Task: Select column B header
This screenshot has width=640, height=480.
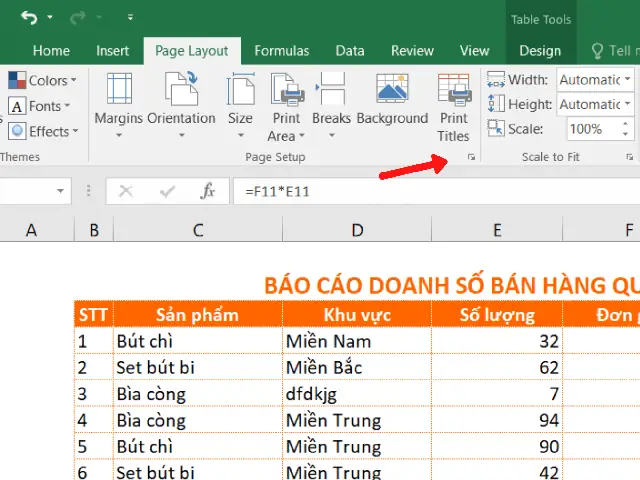Action: [x=94, y=230]
